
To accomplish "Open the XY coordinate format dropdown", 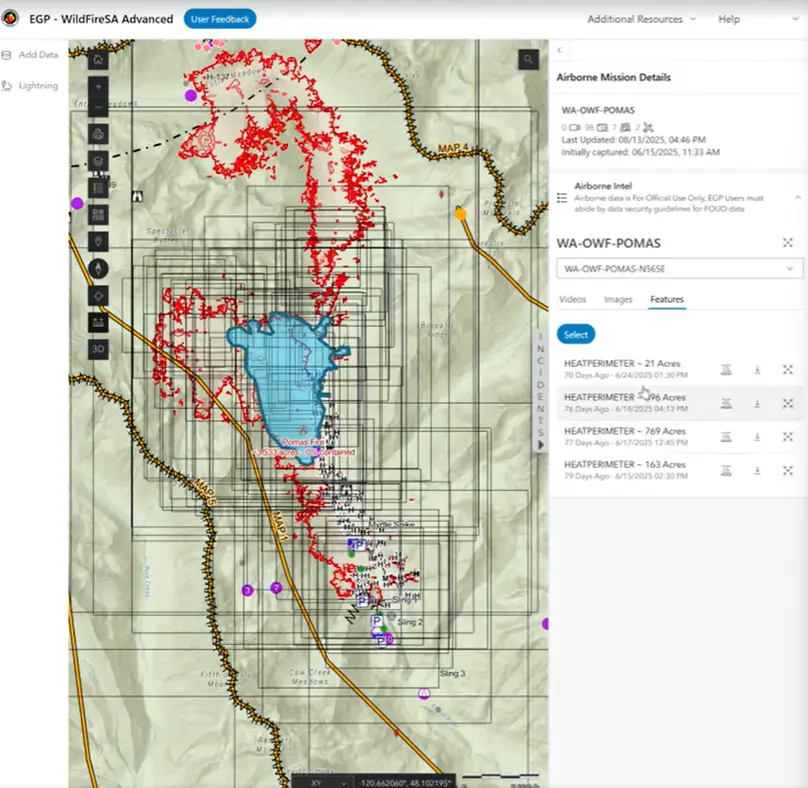I will point(331,780).
